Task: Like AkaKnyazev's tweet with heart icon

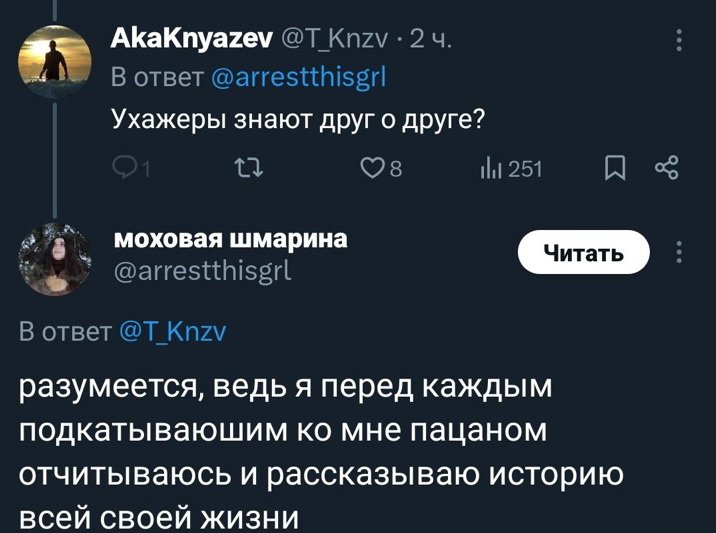Action: [372, 169]
